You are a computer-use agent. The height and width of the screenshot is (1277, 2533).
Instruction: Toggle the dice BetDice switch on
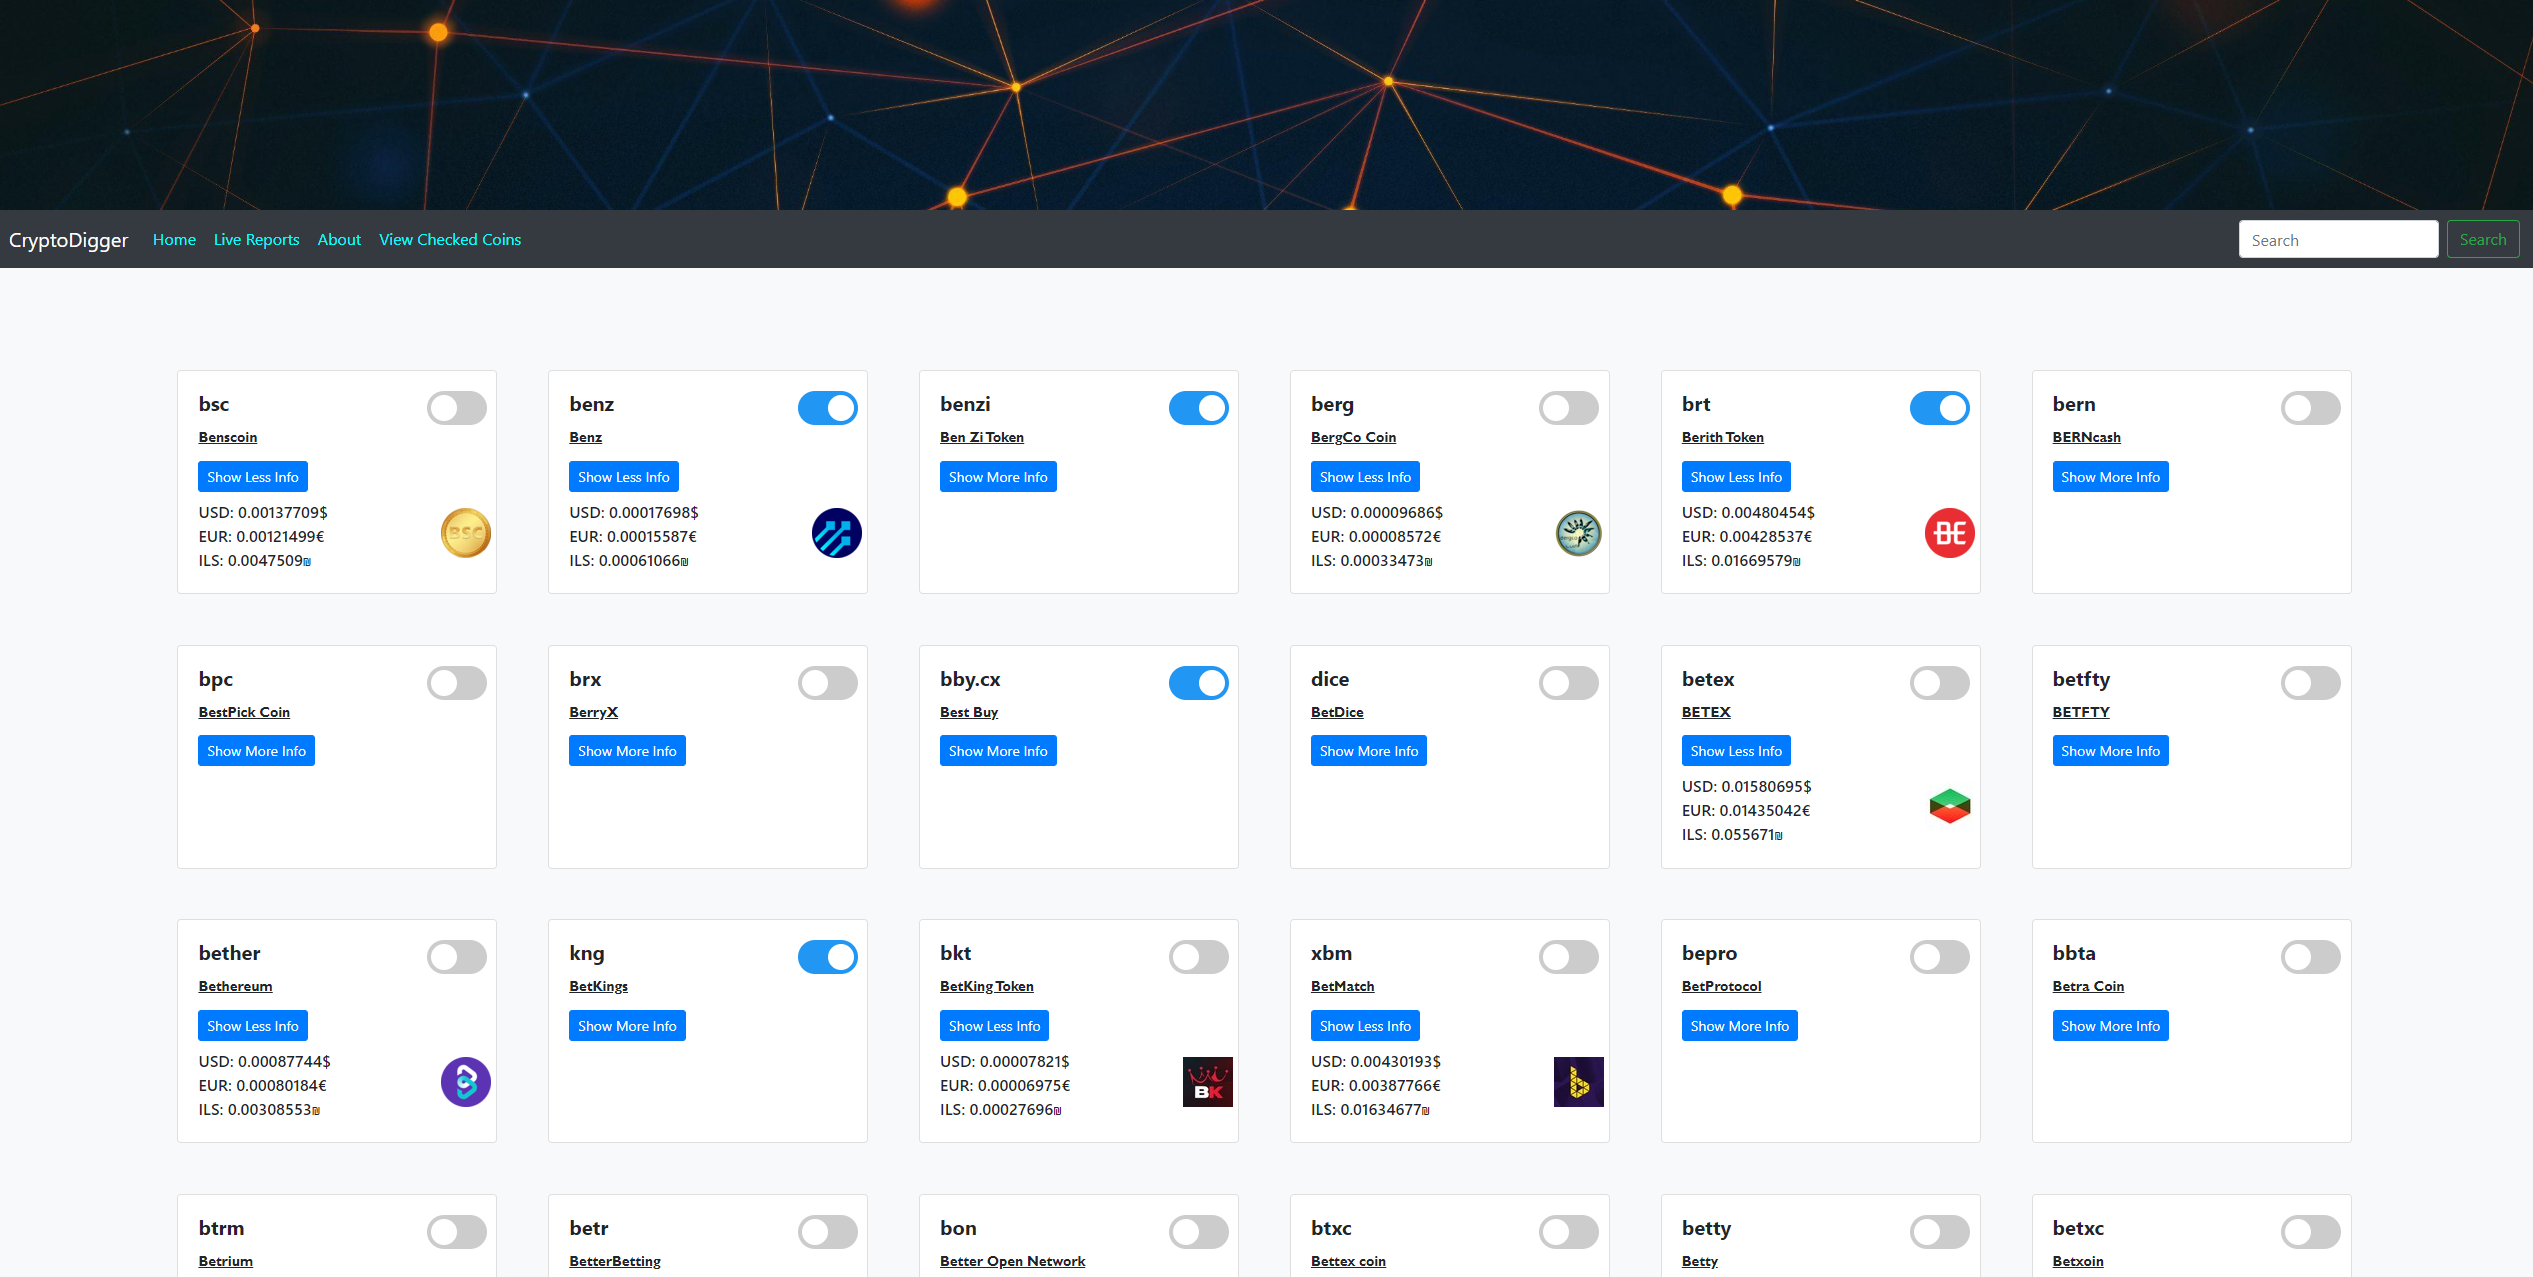click(x=1568, y=683)
